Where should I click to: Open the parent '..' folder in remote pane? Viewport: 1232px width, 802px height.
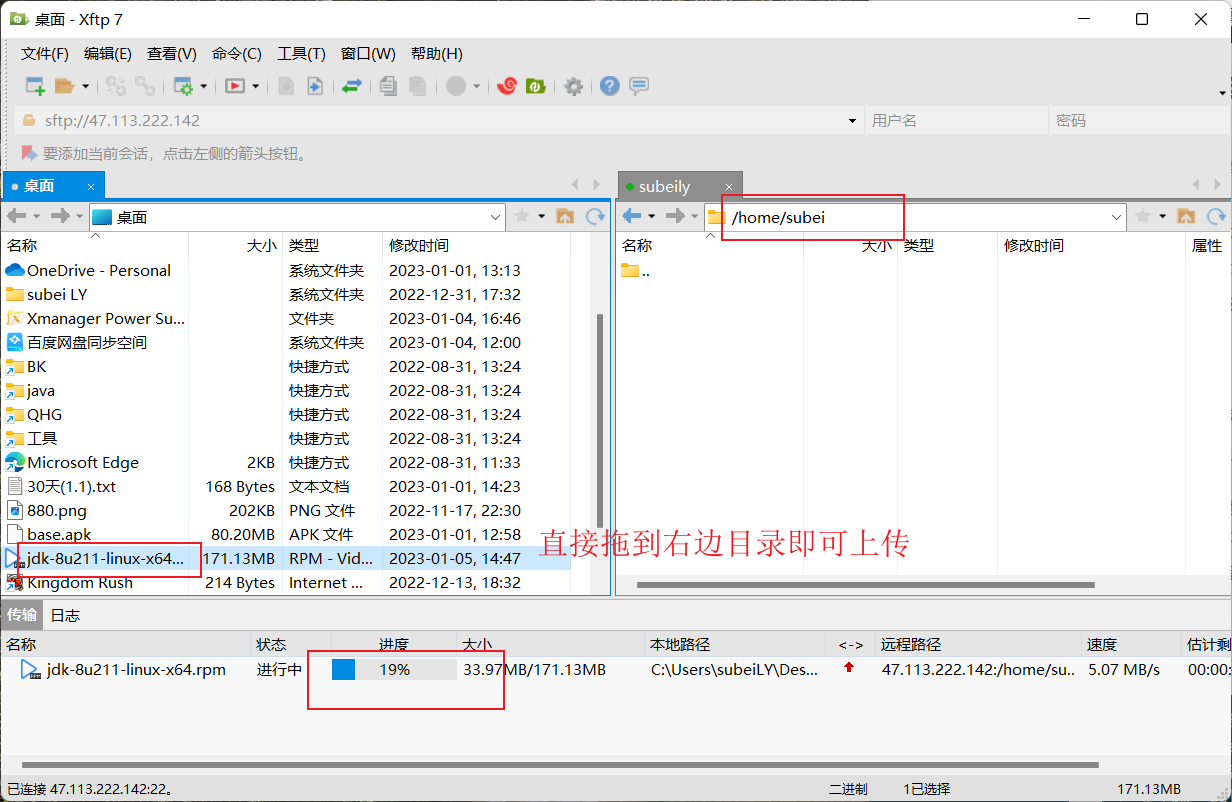(x=636, y=270)
